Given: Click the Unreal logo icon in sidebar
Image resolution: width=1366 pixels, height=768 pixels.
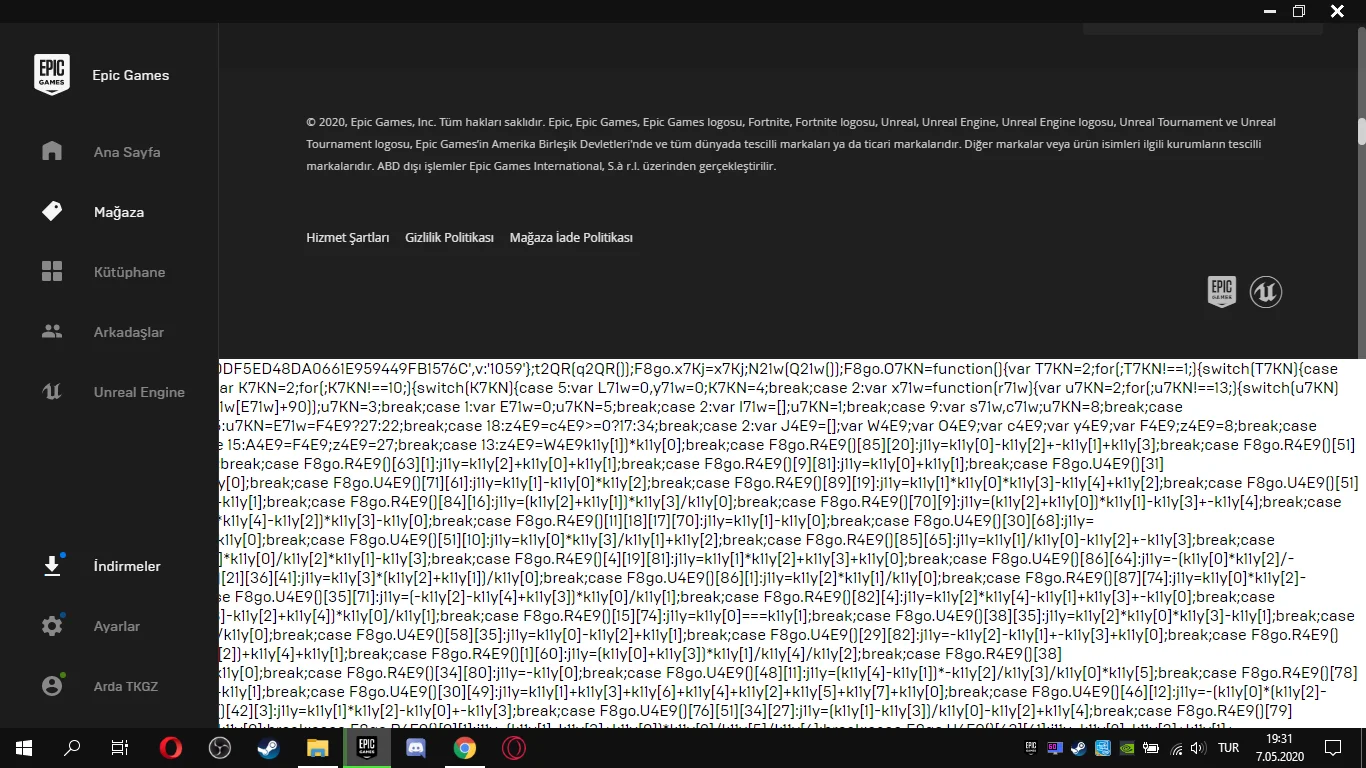Looking at the screenshot, I should click(x=52, y=392).
